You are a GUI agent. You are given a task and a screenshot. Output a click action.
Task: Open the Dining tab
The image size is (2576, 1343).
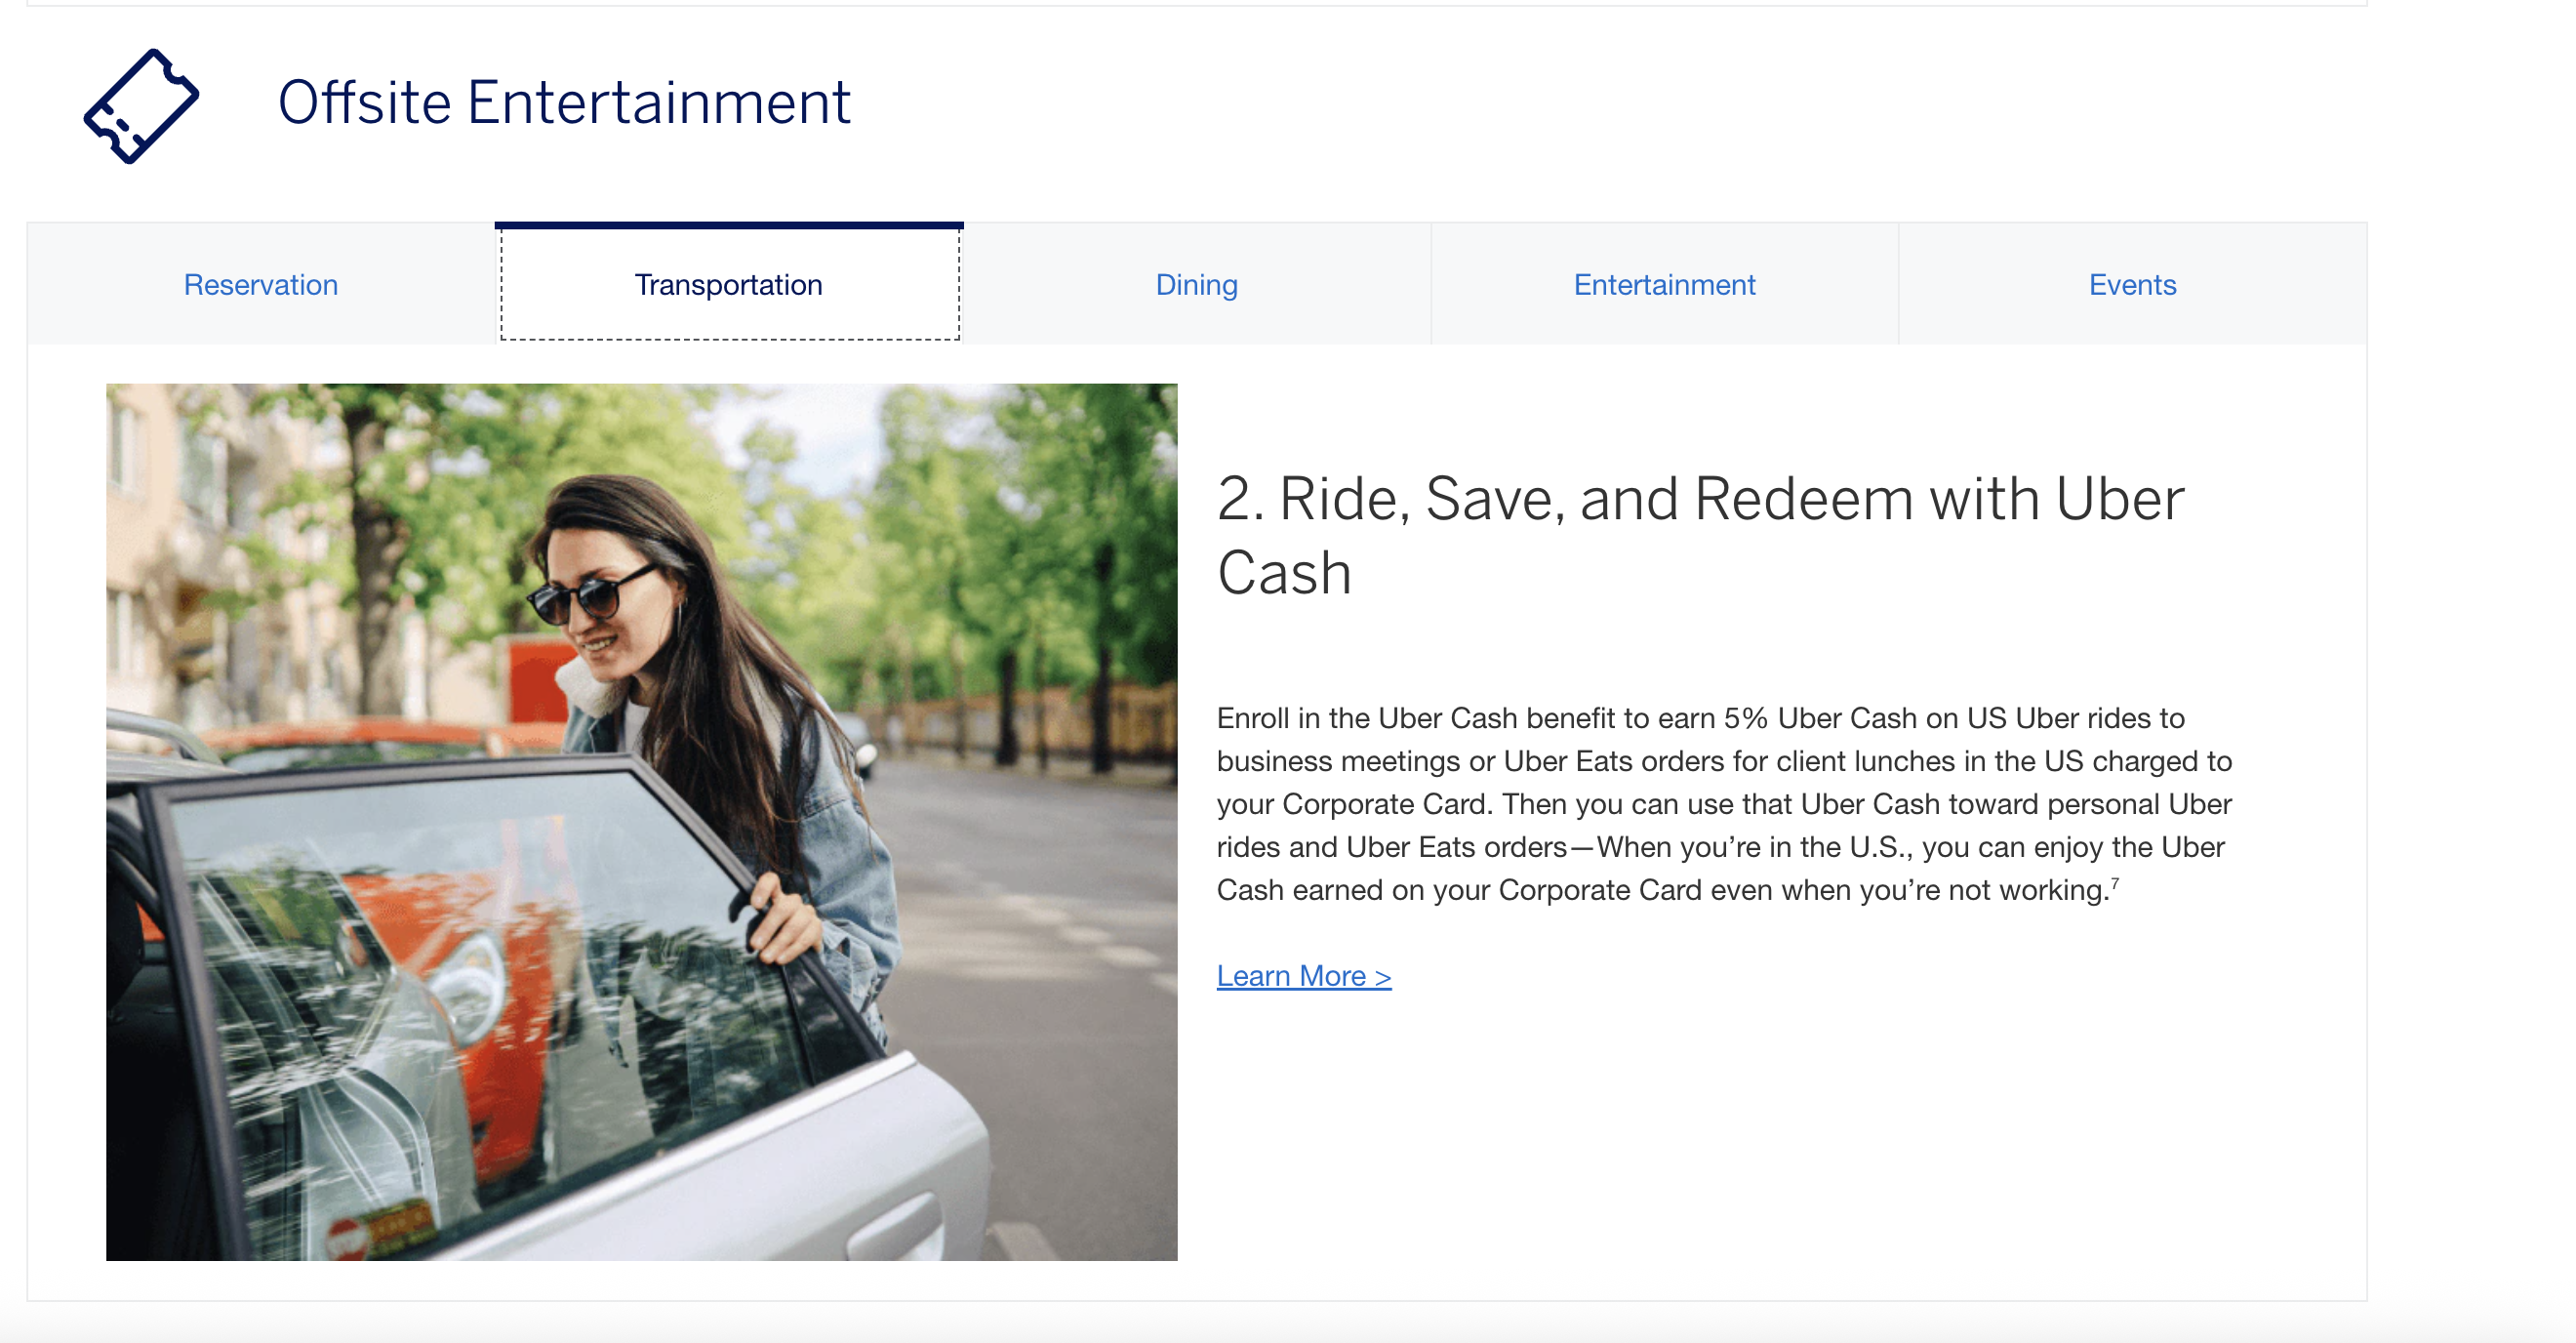(1196, 285)
